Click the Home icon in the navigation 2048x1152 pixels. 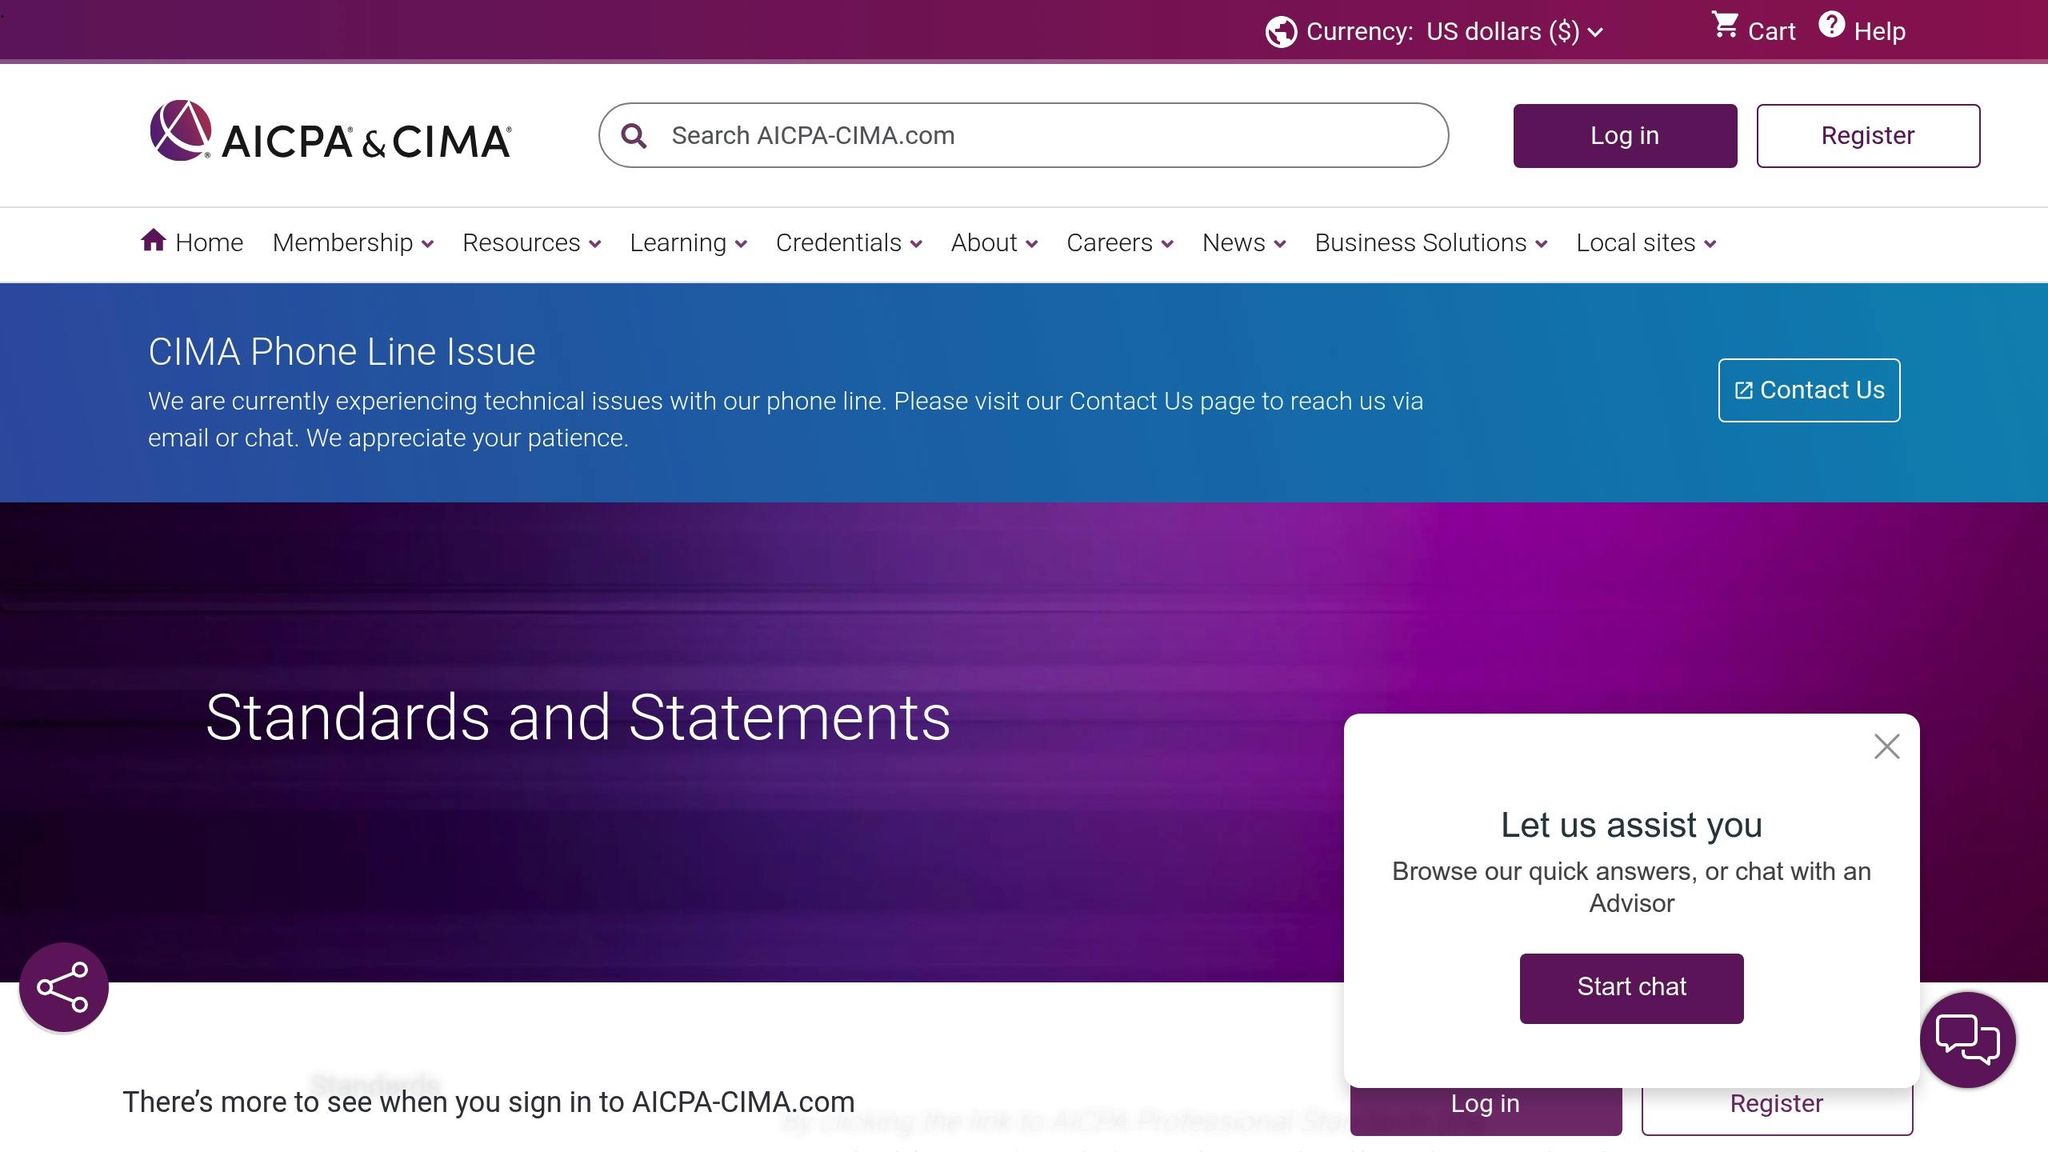pyautogui.click(x=154, y=240)
